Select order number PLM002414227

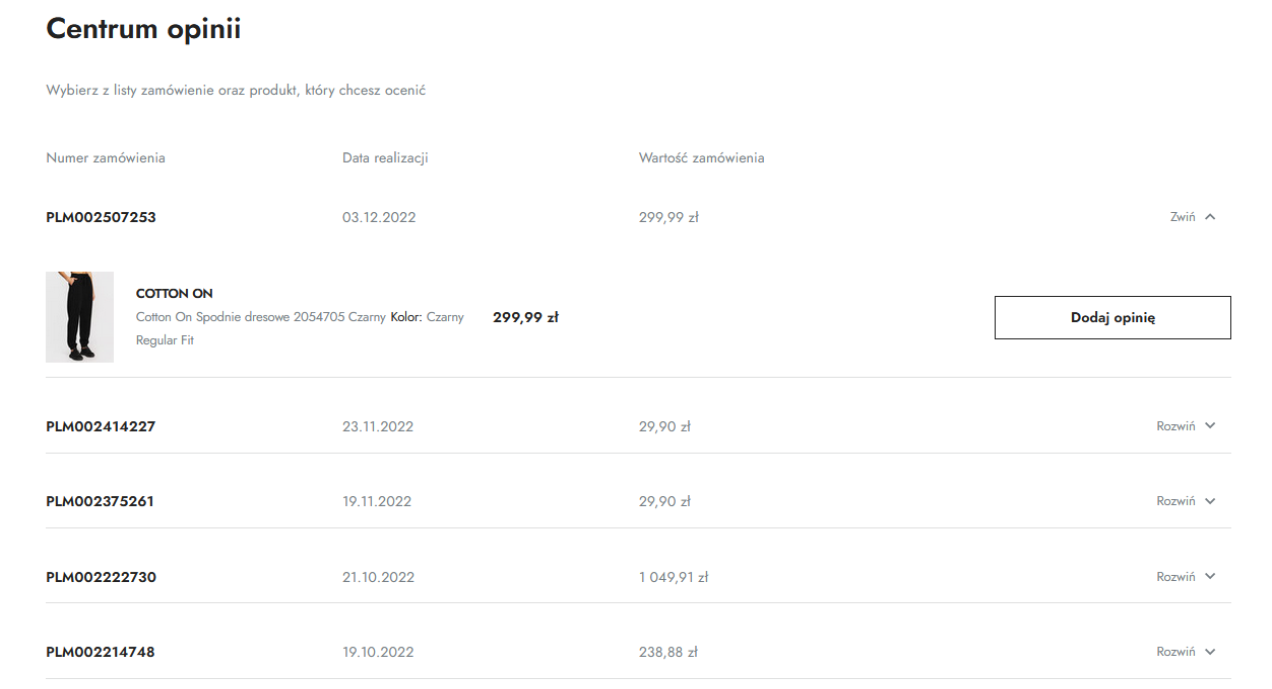point(101,426)
